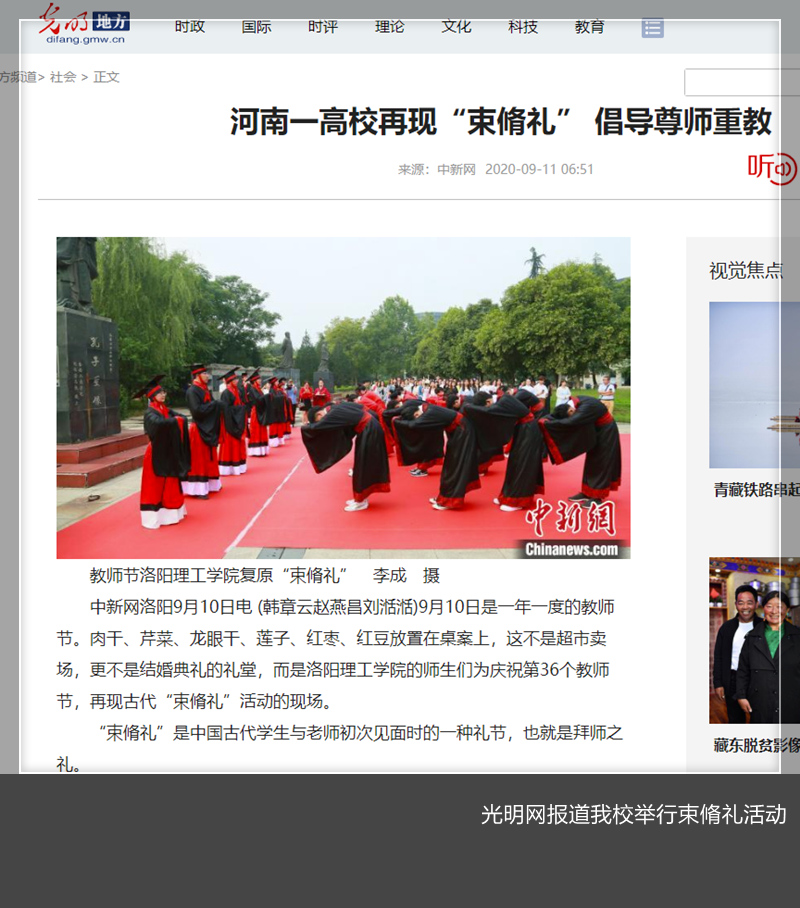Open the hamburger list menu icon
800x908 pixels.
pyautogui.click(x=652, y=27)
